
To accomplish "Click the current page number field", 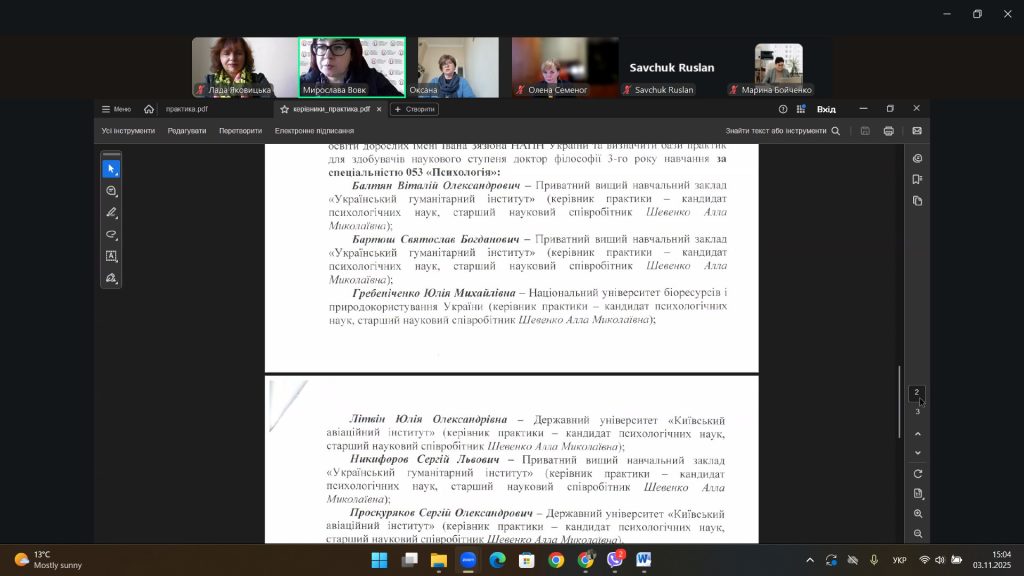I will 917,393.
